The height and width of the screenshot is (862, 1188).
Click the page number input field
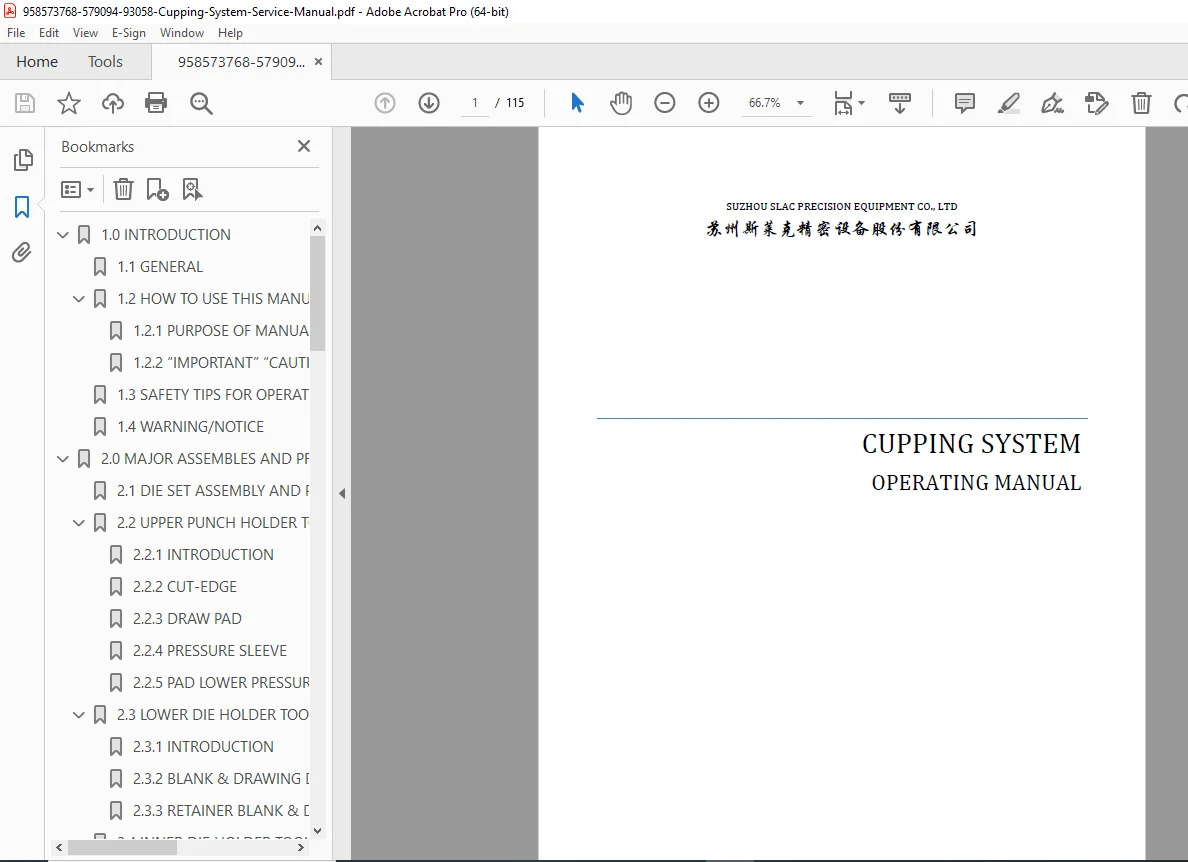coord(475,103)
